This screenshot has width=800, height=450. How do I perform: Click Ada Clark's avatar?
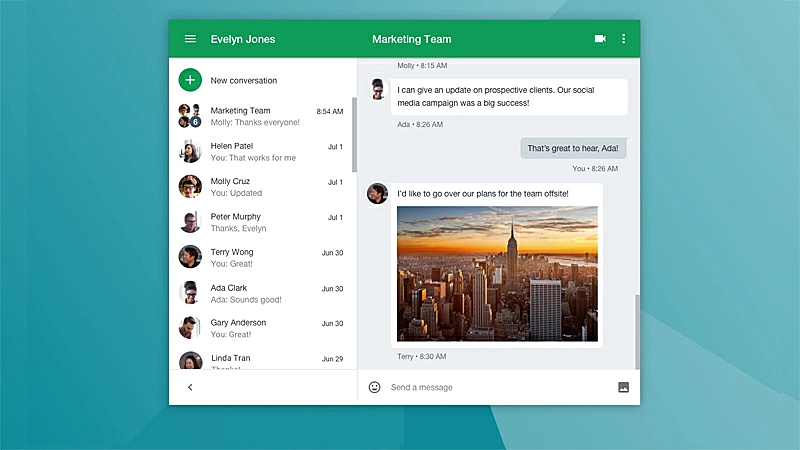tap(190, 293)
